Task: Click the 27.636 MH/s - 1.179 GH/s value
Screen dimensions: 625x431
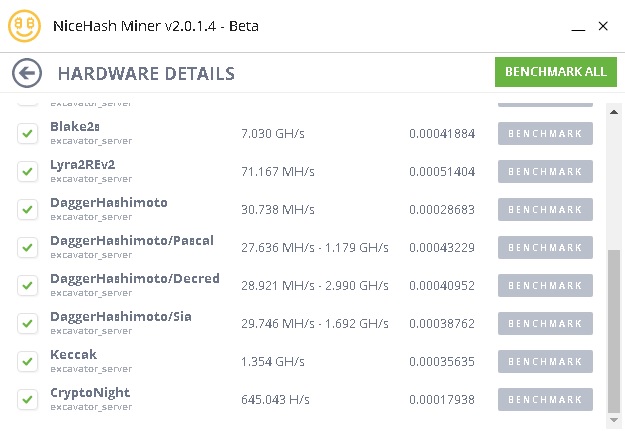Action: click(314, 248)
